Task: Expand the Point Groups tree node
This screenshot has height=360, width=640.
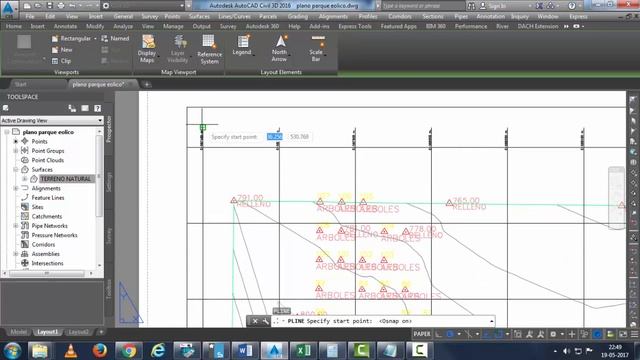Action: pyautogui.click(x=16, y=151)
